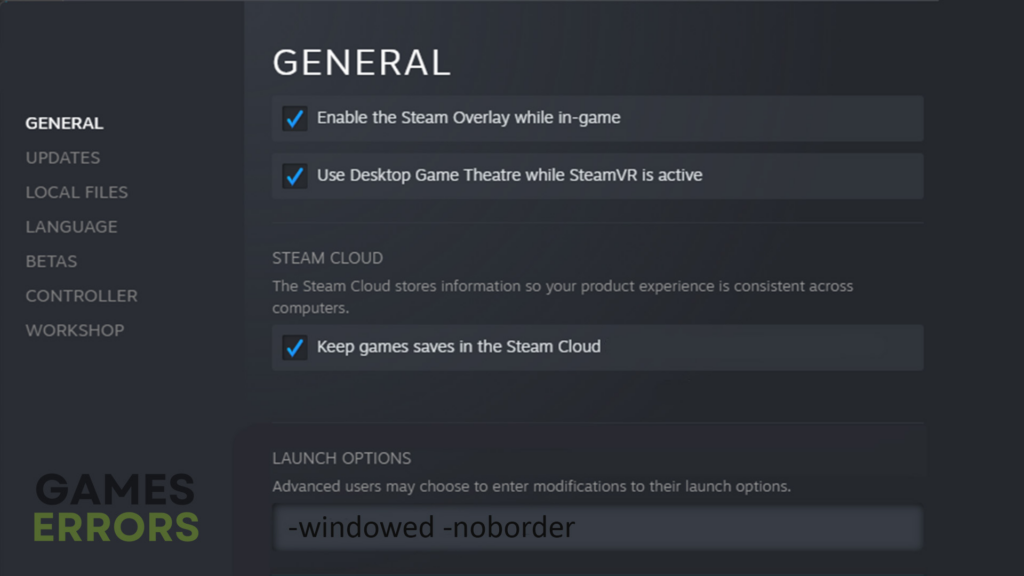Click the 'Use Desktop Game Theatre' label text

click(509, 175)
